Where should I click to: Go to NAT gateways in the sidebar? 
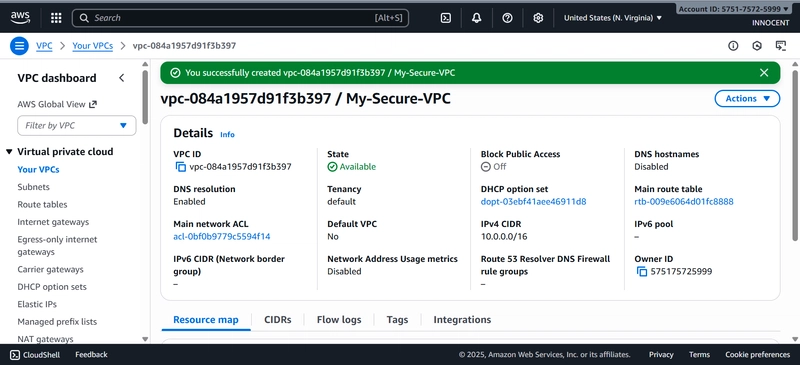point(45,339)
